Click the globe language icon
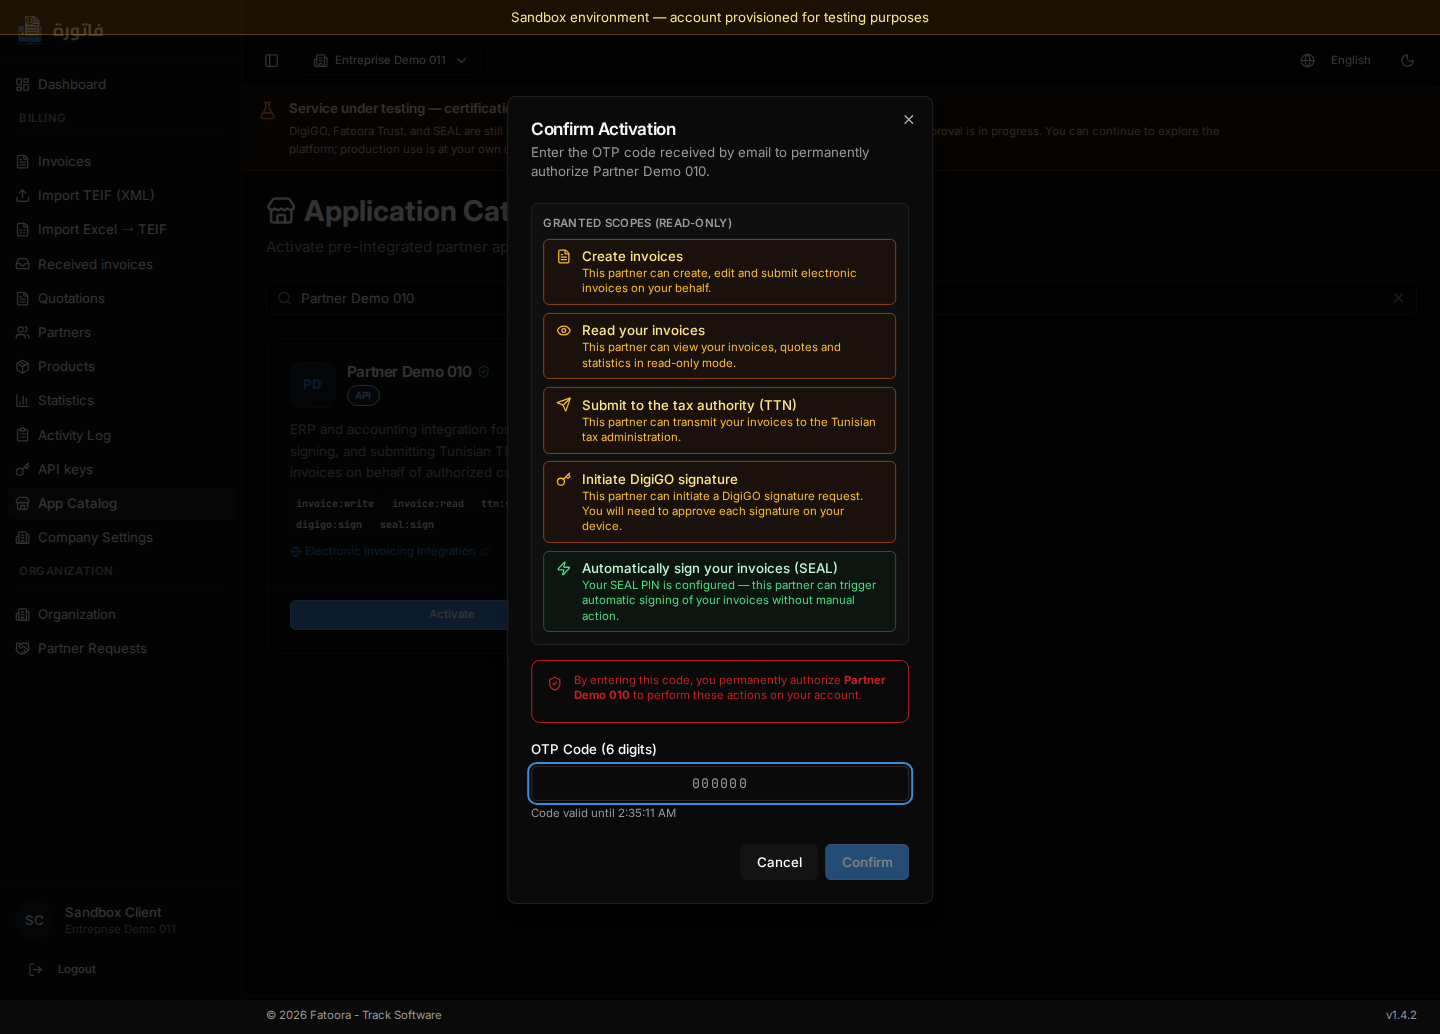Viewport: 1440px width, 1034px height. (x=1307, y=60)
